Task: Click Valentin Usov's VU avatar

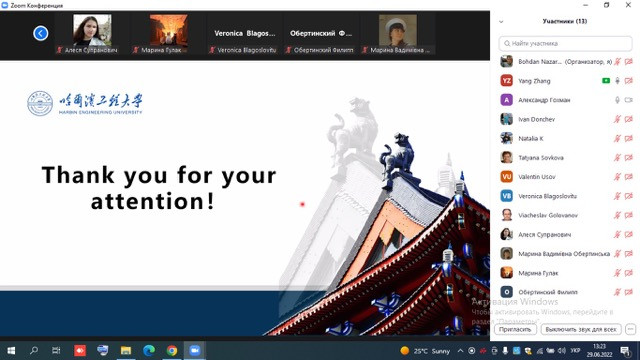Action: pyautogui.click(x=507, y=177)
